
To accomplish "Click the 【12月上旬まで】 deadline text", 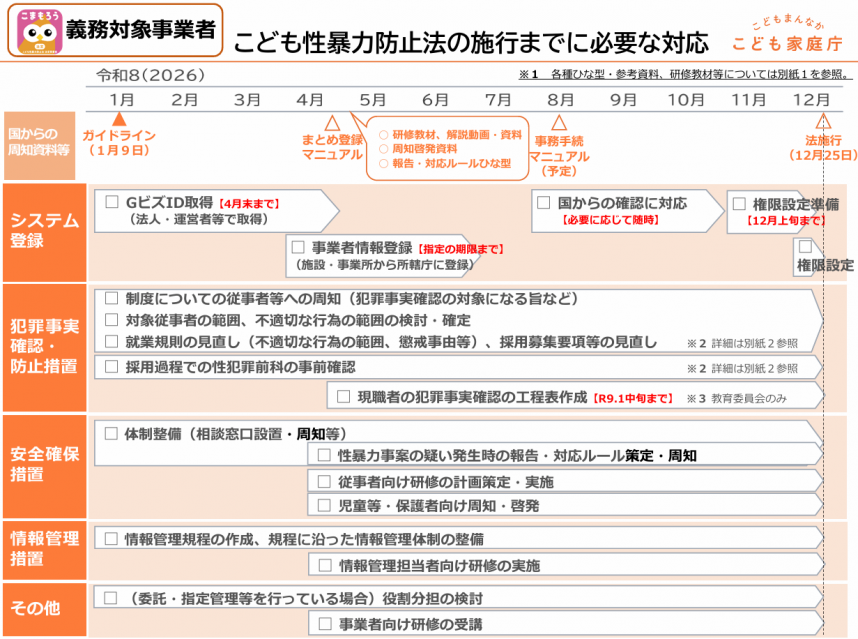I will point(786,221).
